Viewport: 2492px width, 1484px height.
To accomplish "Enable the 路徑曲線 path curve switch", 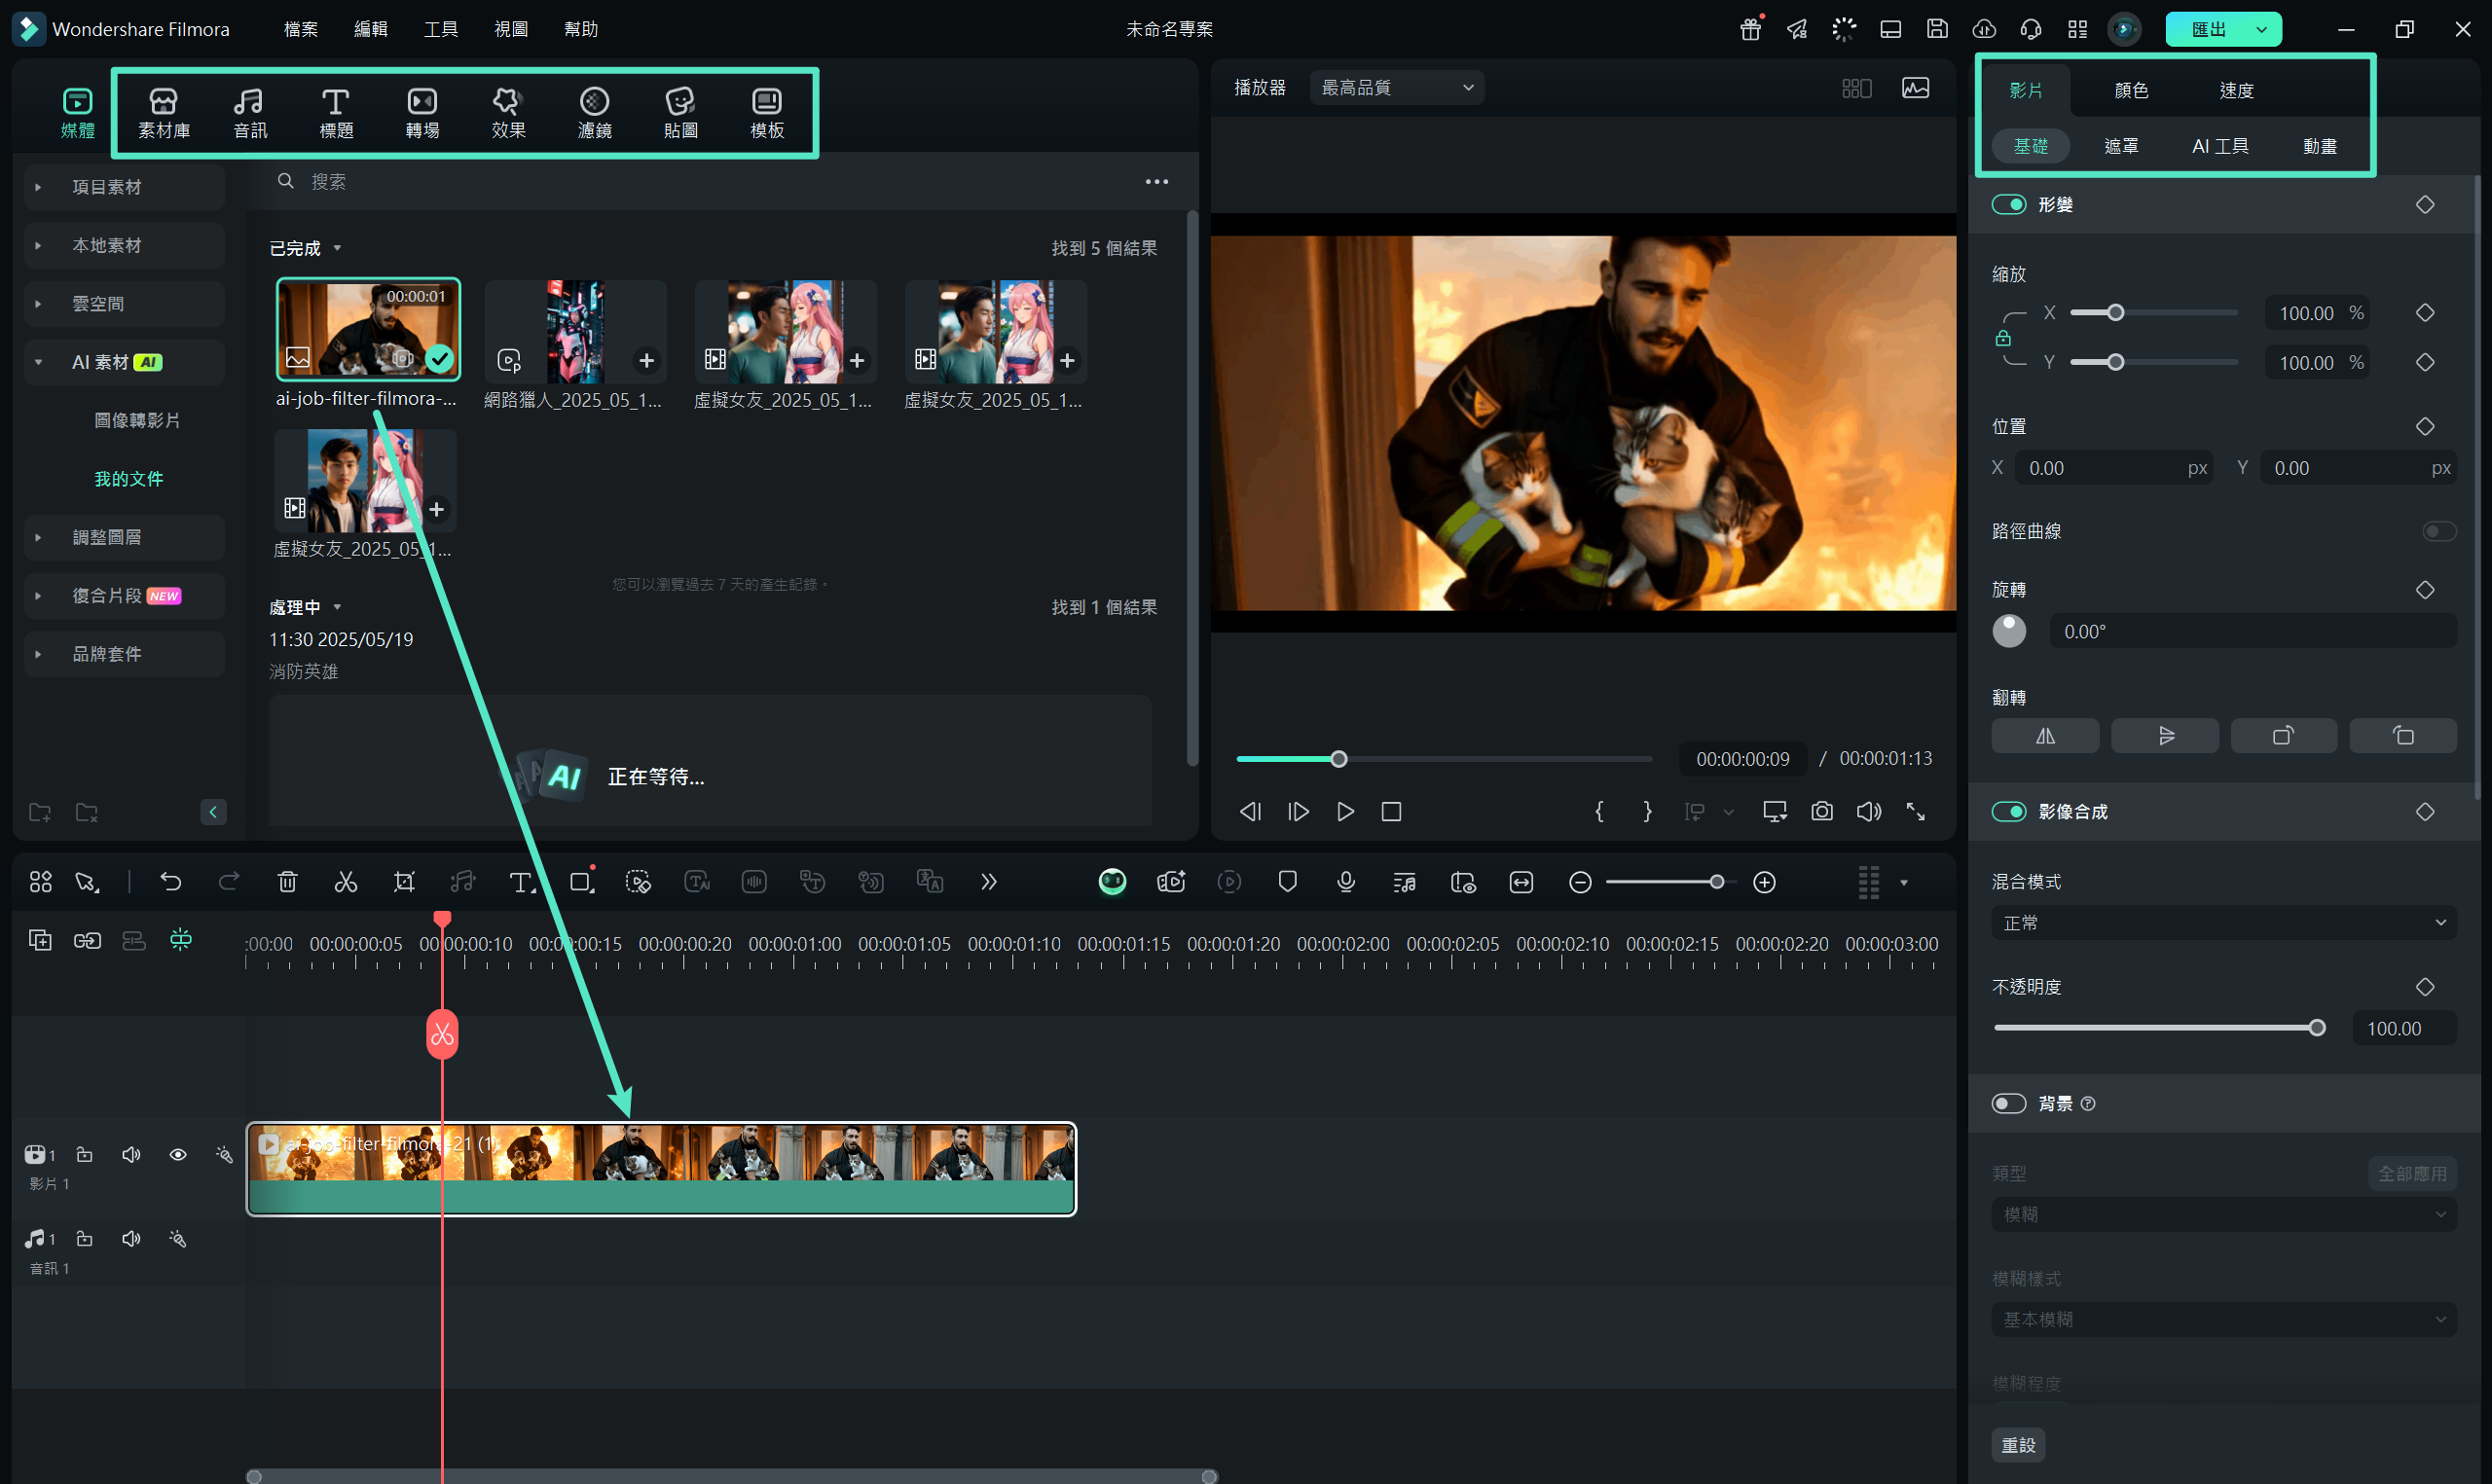I will click(2439, 530).
